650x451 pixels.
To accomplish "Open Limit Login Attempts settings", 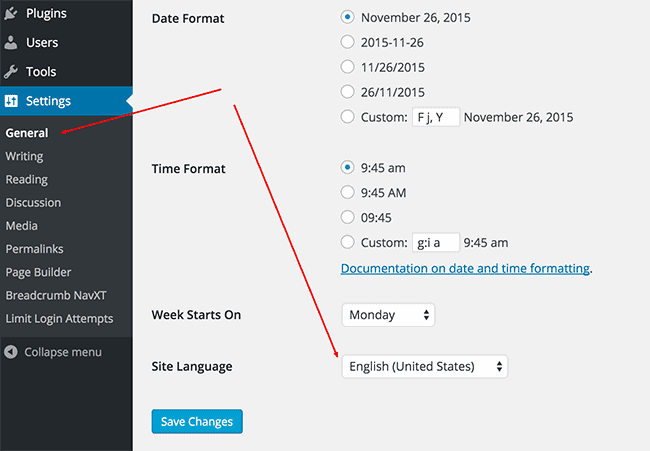I will [x=59, y=318].
